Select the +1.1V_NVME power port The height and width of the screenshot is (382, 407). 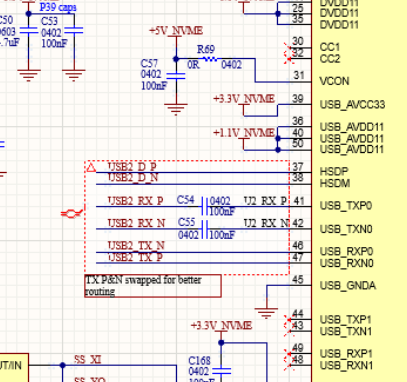[x=244, y=133]
